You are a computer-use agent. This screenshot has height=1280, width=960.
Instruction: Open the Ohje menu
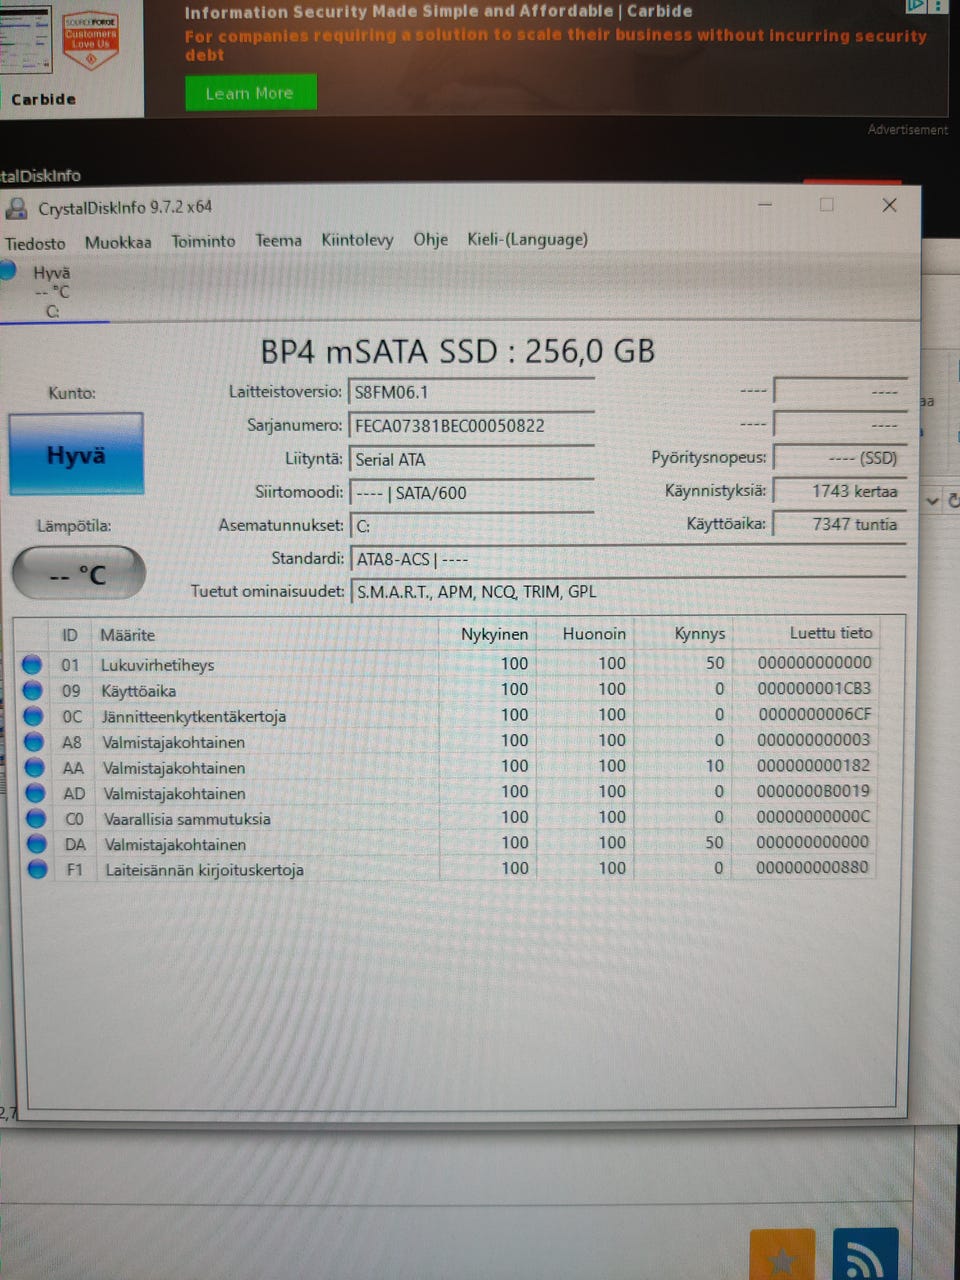click(430, 239)
